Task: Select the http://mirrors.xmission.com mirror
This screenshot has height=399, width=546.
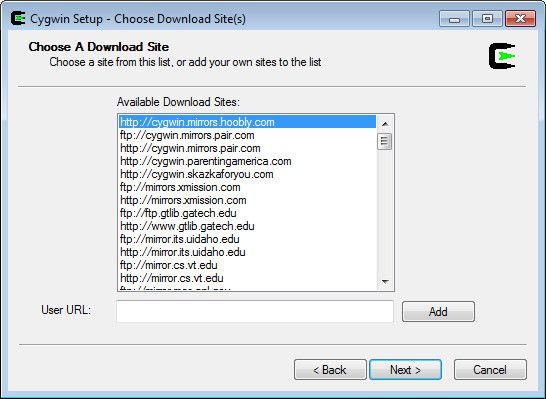Action: (248, 200)
